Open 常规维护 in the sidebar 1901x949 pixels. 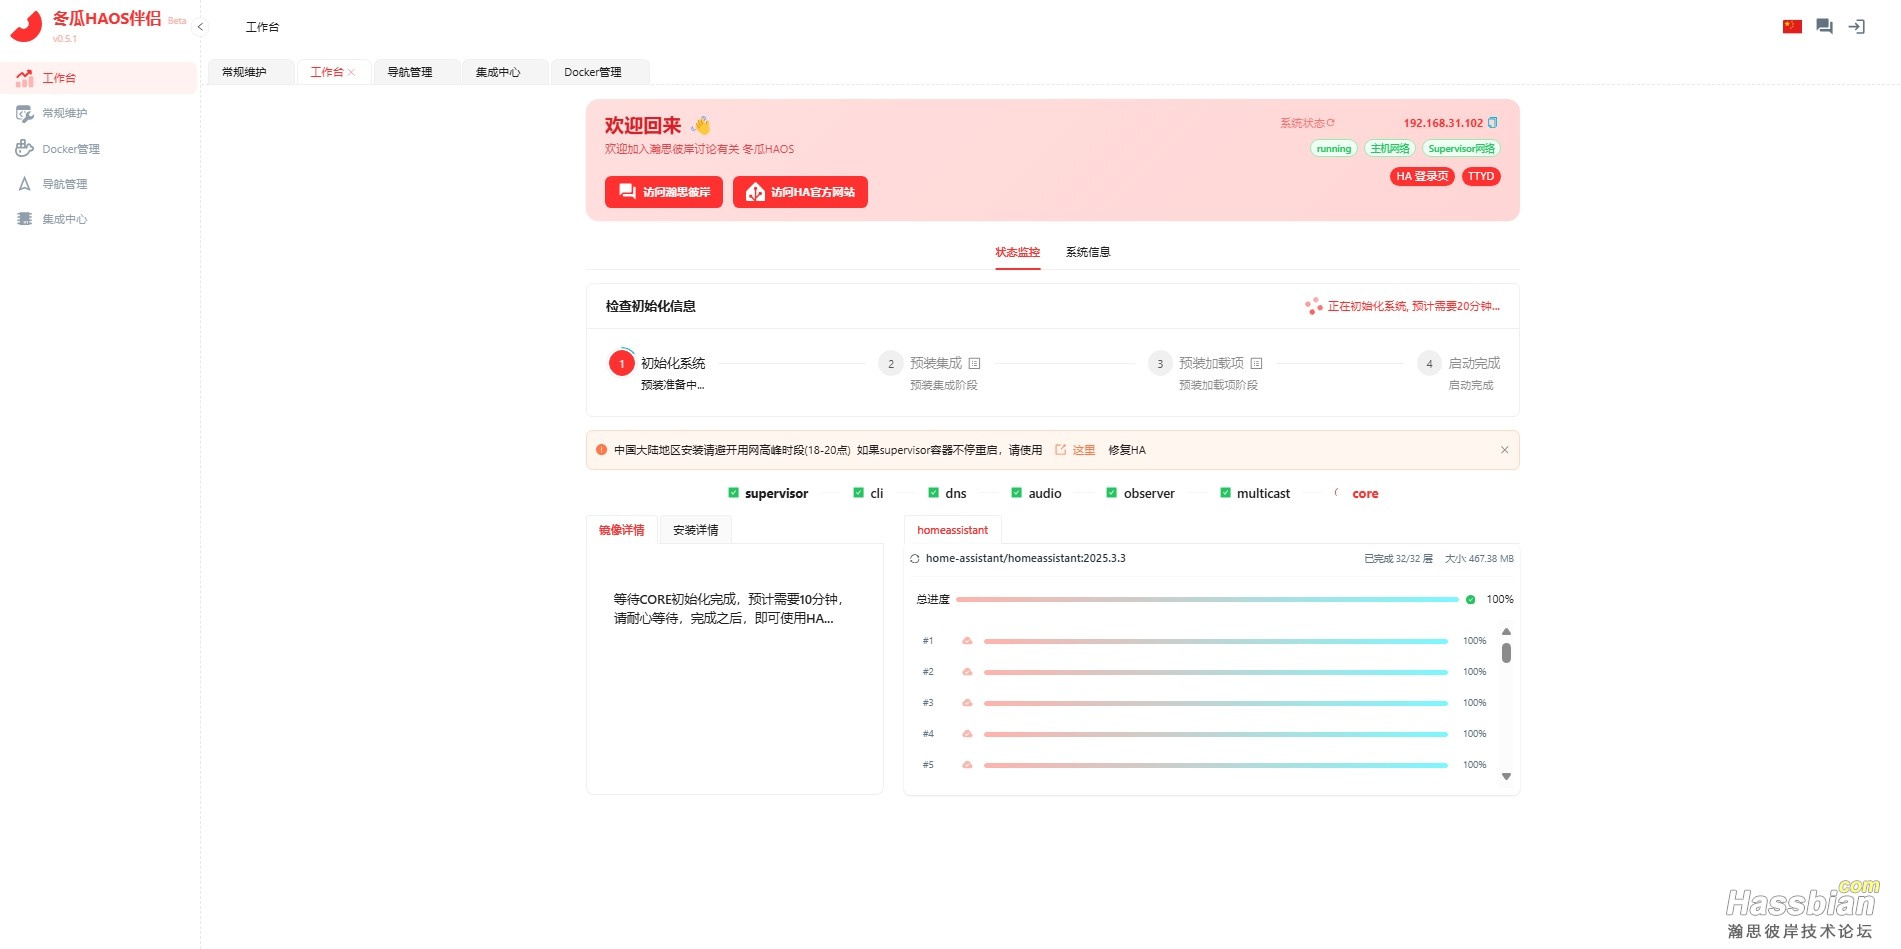(99, 113)
